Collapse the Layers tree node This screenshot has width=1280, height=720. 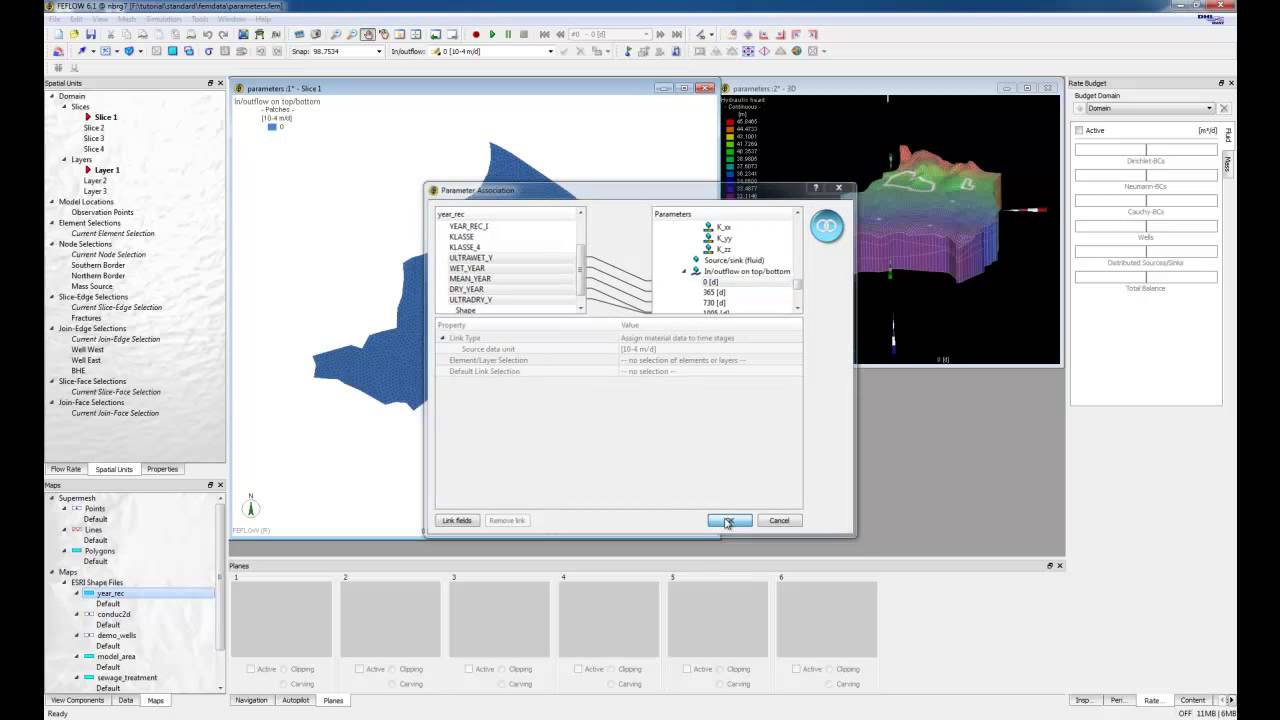(65, 160)
